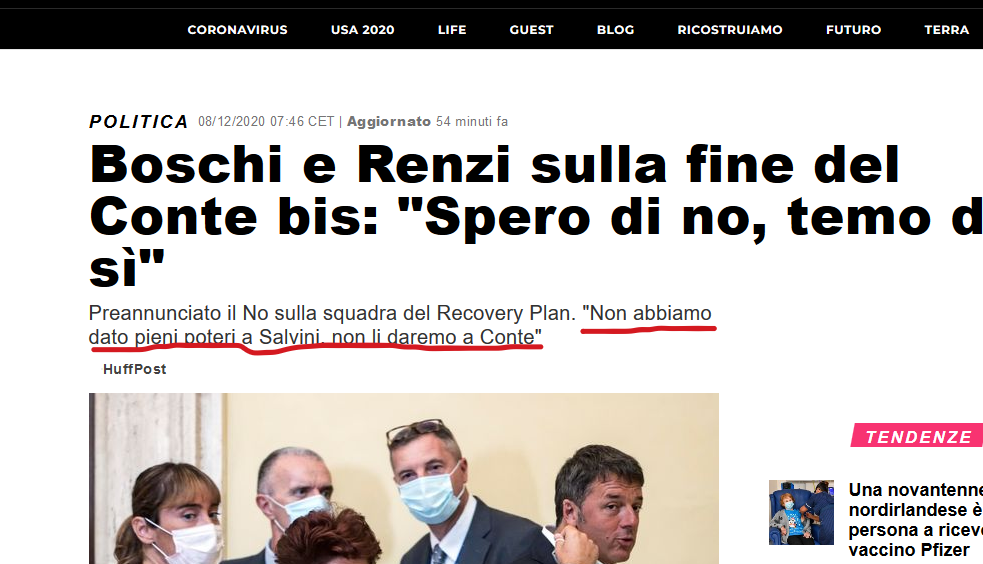Open the GUEST section
The image size is (983, 564).
coord(532,29)
